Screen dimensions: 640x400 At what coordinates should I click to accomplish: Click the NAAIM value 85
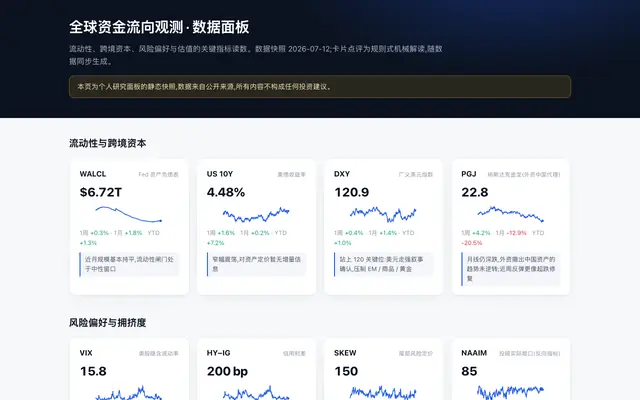click(469, 371)
